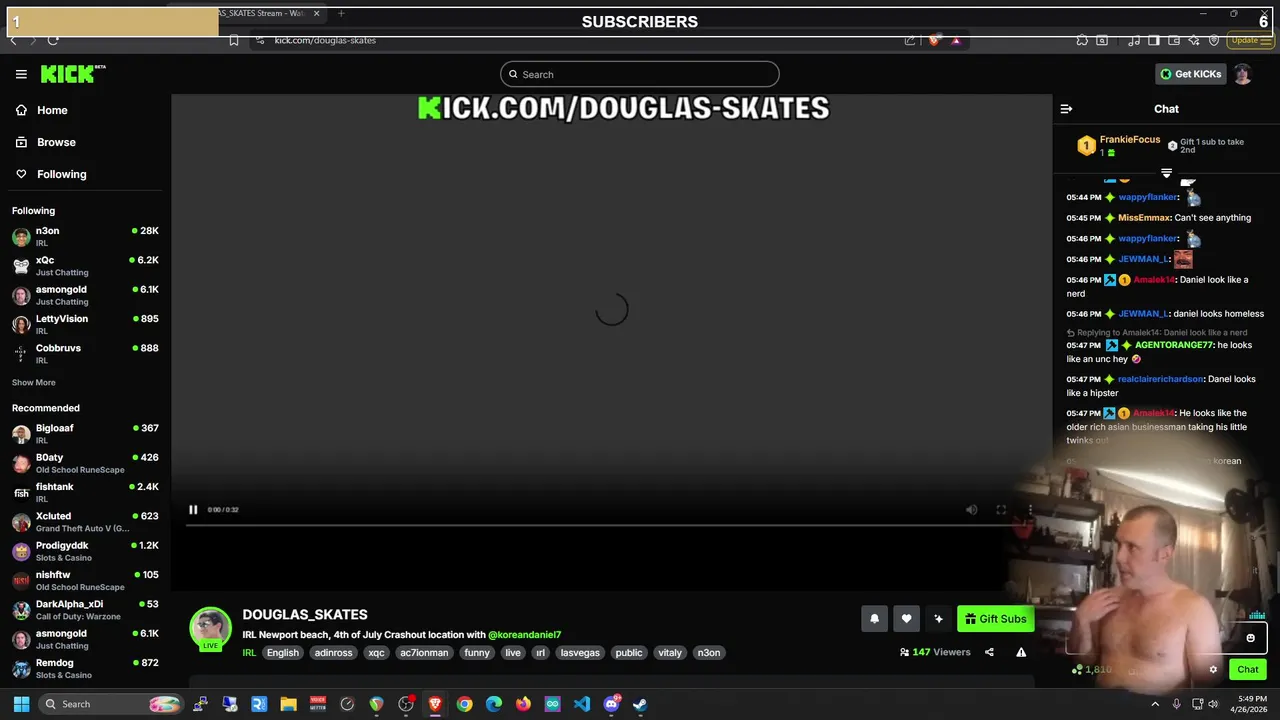Viewport: 1280px width, 720px height.
Task: Open Brave Shields lion icon
Action: (x=934, y=40)
